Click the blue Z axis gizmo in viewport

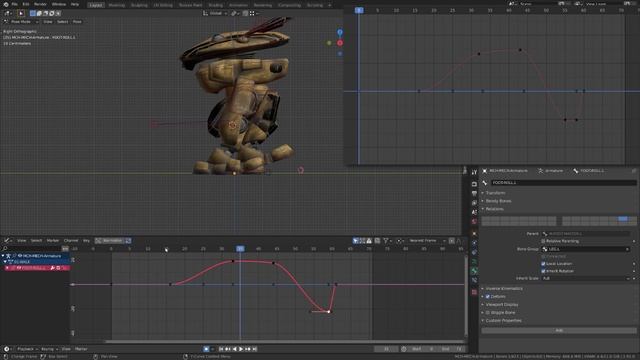point(340,32)
